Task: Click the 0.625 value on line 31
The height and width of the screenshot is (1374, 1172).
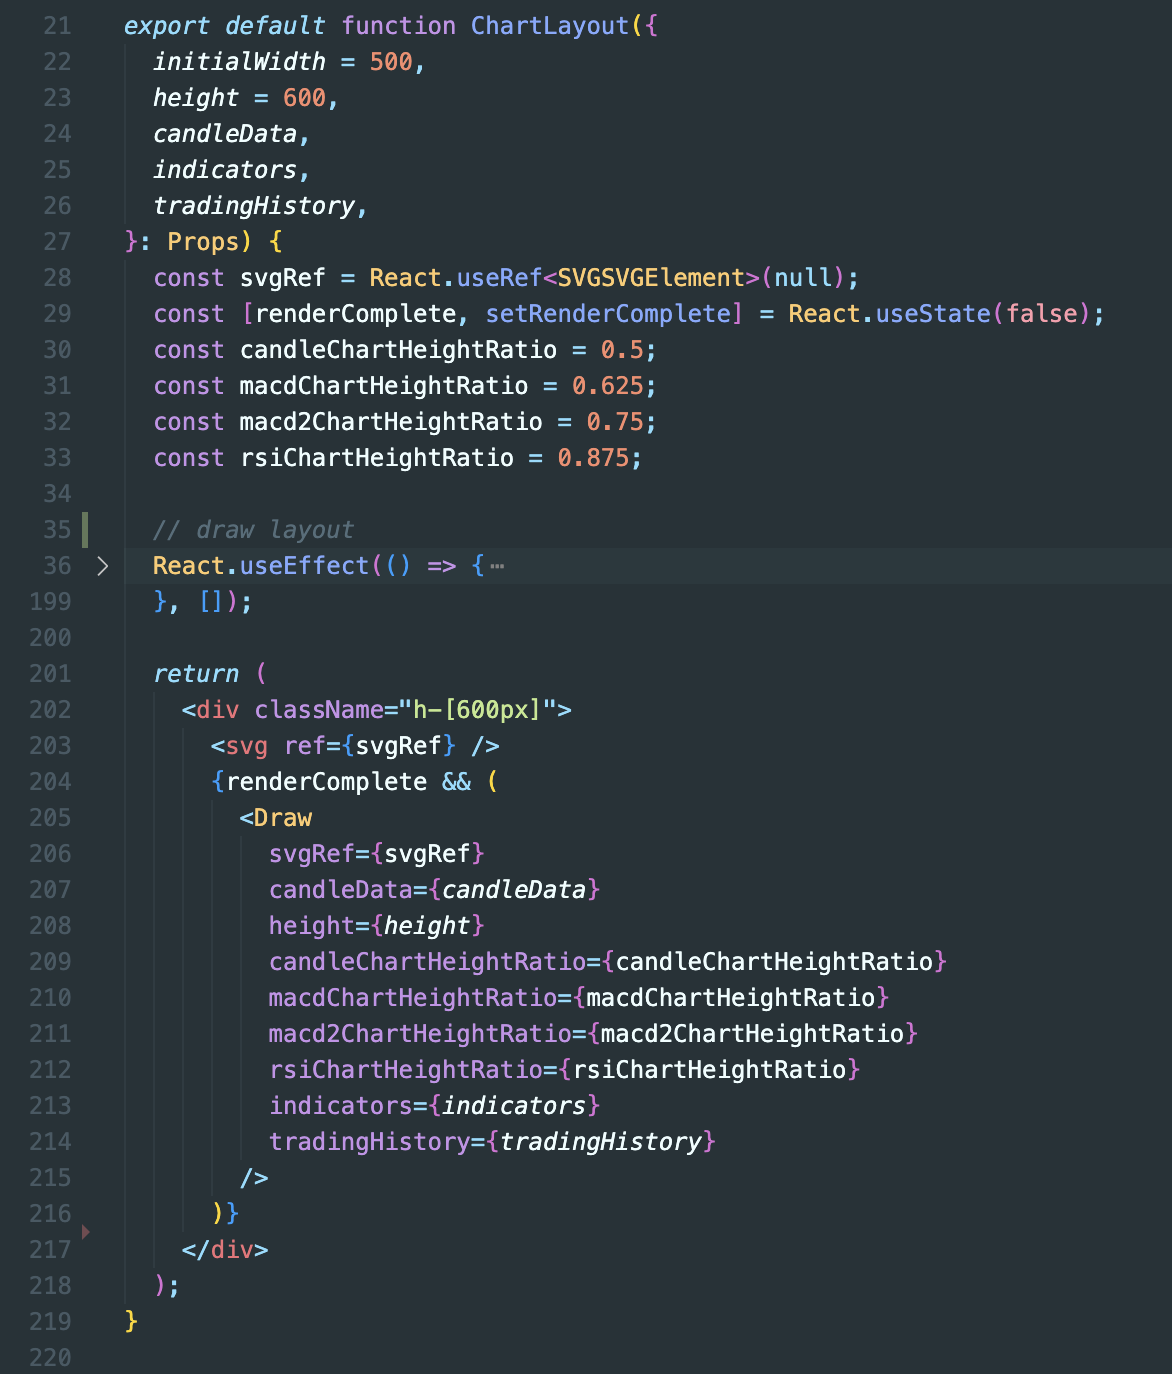Action: 608,386
